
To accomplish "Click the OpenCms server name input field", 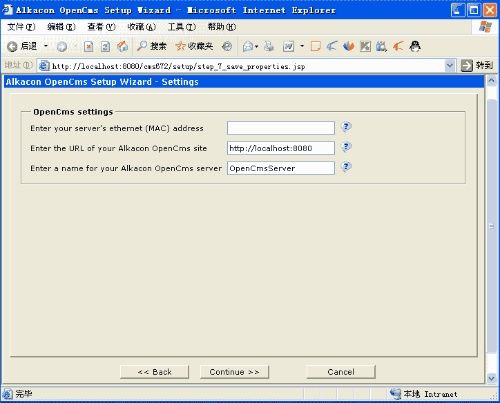I will point(281,168).
